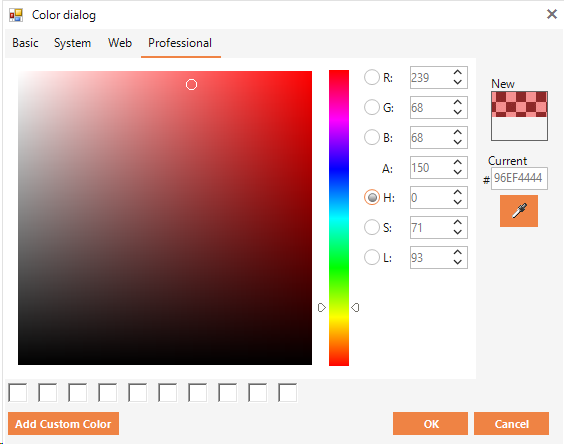
Task: Click the Color dialog app icon in title bar
Action: [x=16, y=15]
